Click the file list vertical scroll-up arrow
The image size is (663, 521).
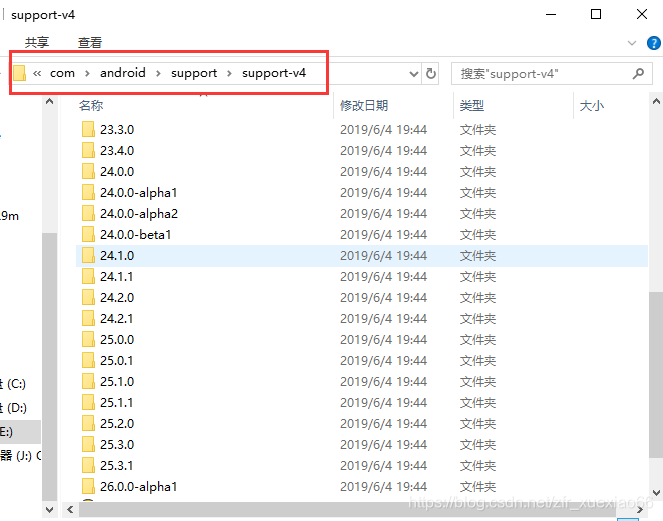[656, 101]
